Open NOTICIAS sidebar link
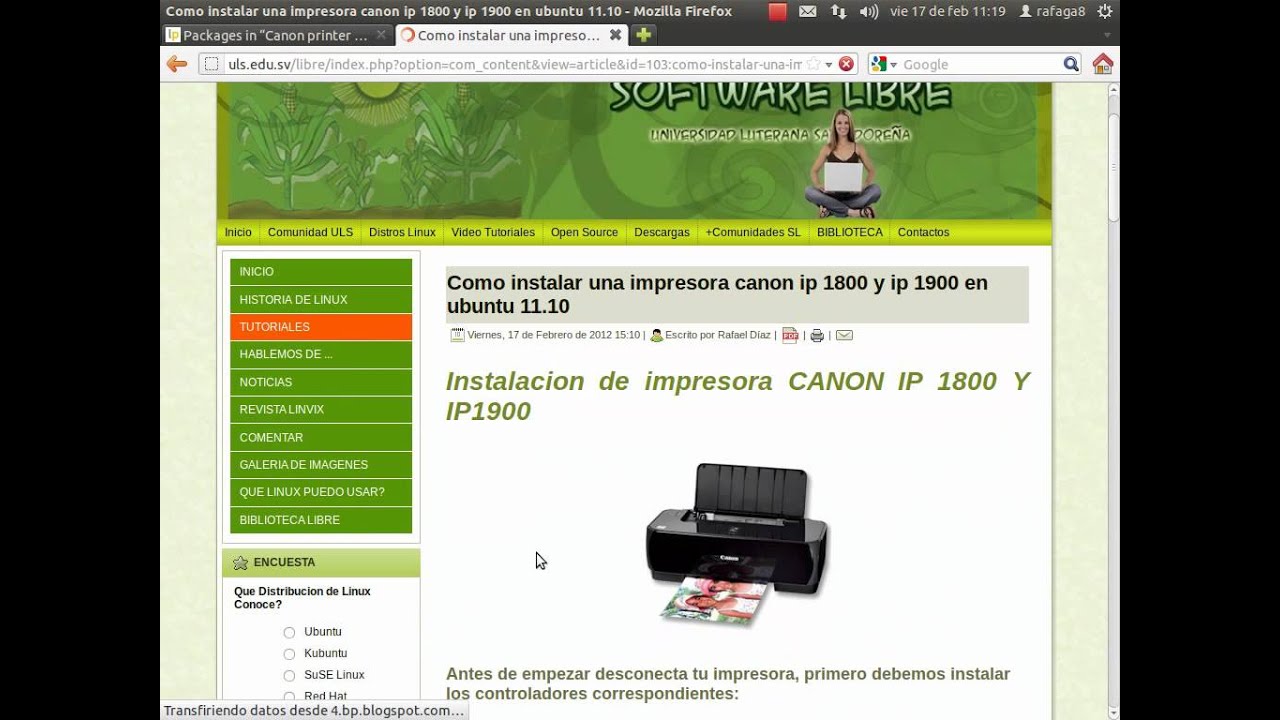 [321, 382]
